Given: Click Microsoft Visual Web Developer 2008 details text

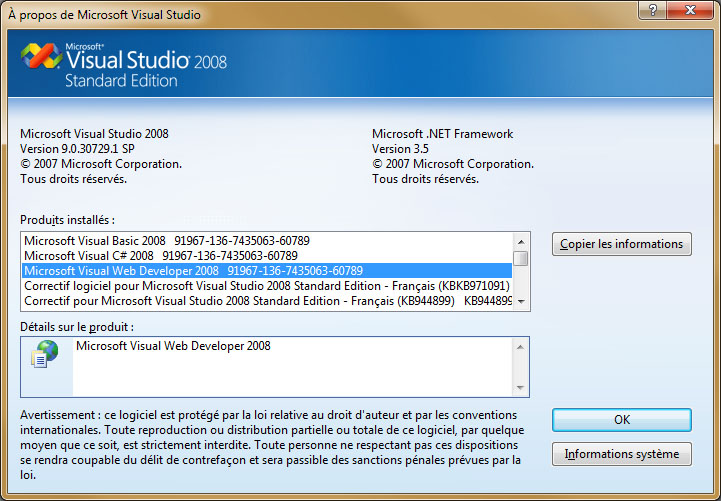Looking at the screenshot, I should [173, 346].
